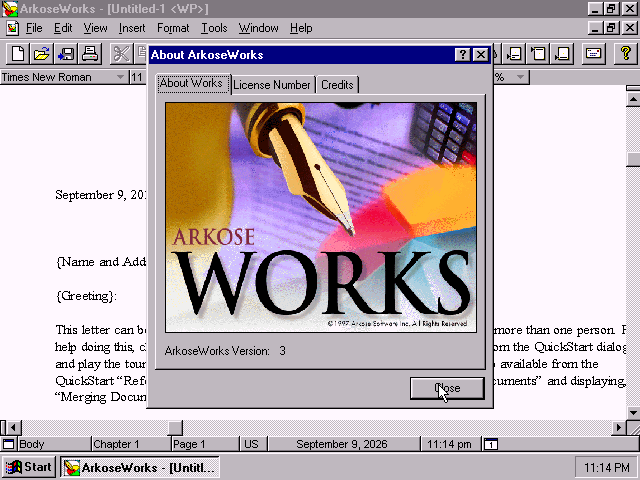Image resolution: width=640 pixels, height=480 pixels.
Task: Switch to the License Number tab
Action: 272,85
